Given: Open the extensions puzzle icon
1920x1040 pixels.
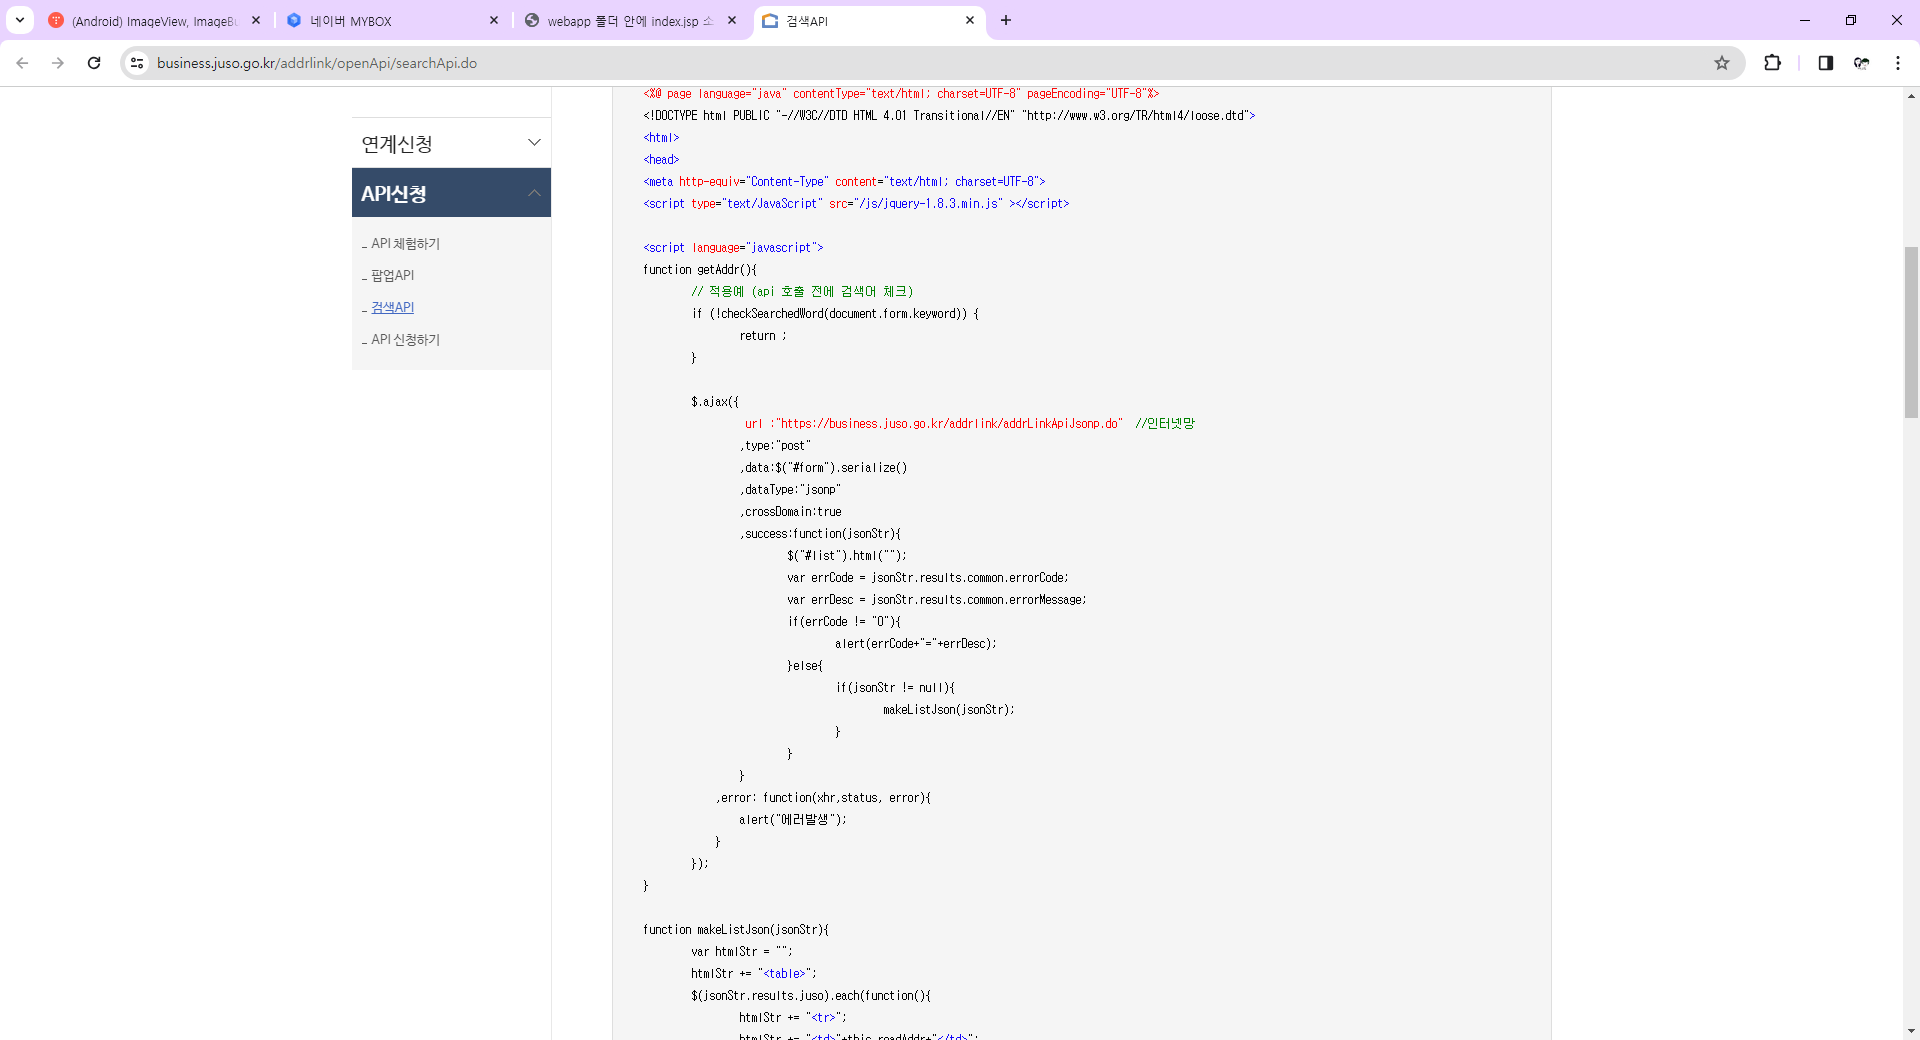Looking at the screenshot, I should 1772,63.
